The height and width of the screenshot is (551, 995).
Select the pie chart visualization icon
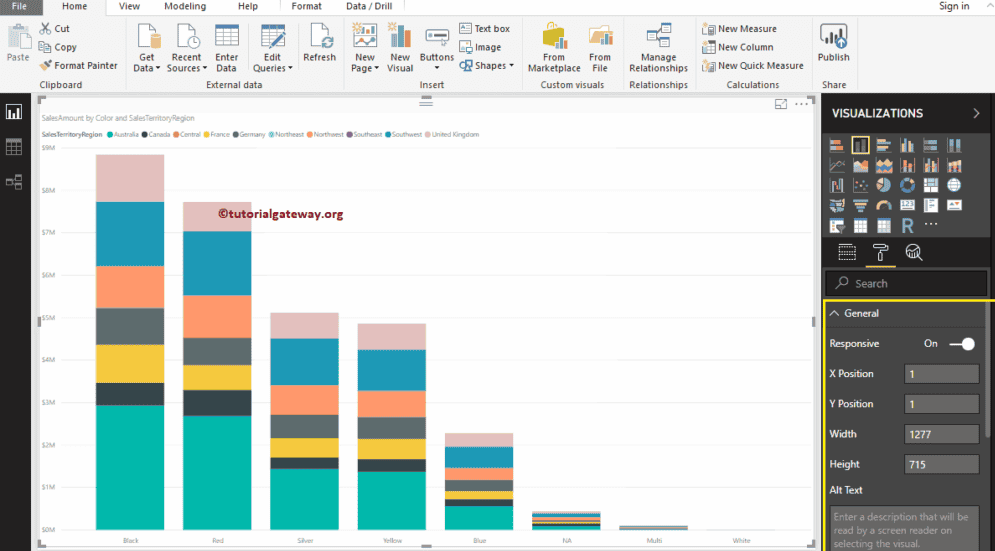pos(883,185)
